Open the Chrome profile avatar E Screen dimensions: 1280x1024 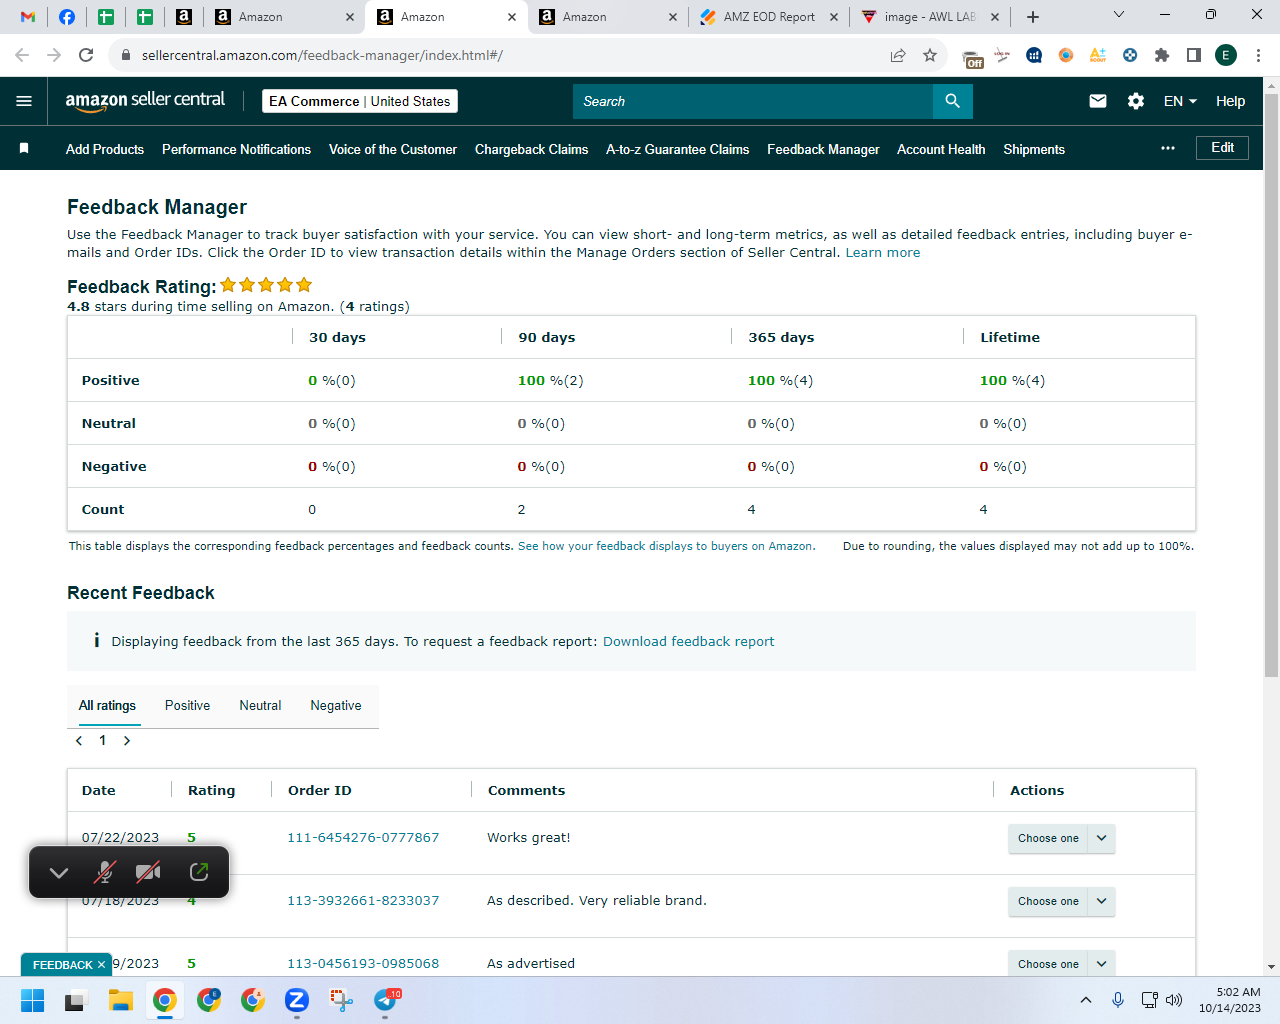[1226, 55]
